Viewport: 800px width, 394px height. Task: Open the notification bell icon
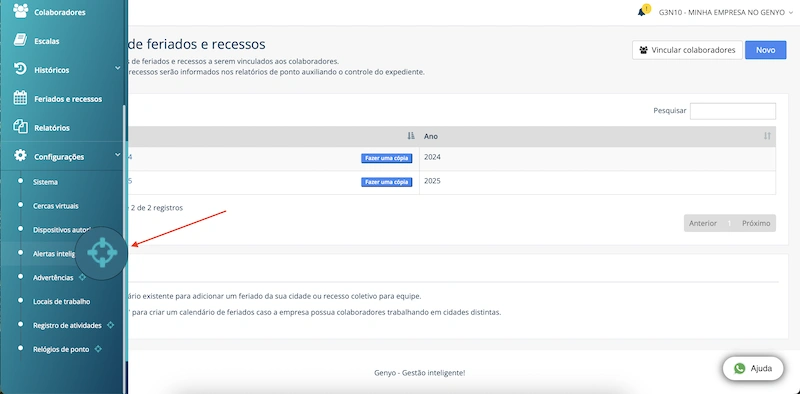click(642, 12)
